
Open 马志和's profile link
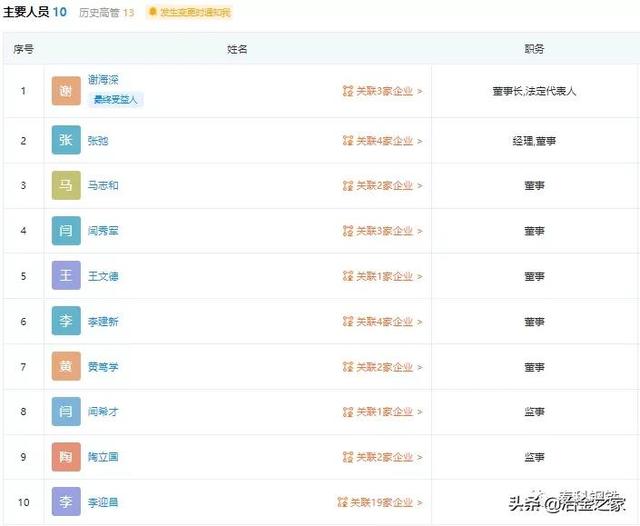(103, 186)
